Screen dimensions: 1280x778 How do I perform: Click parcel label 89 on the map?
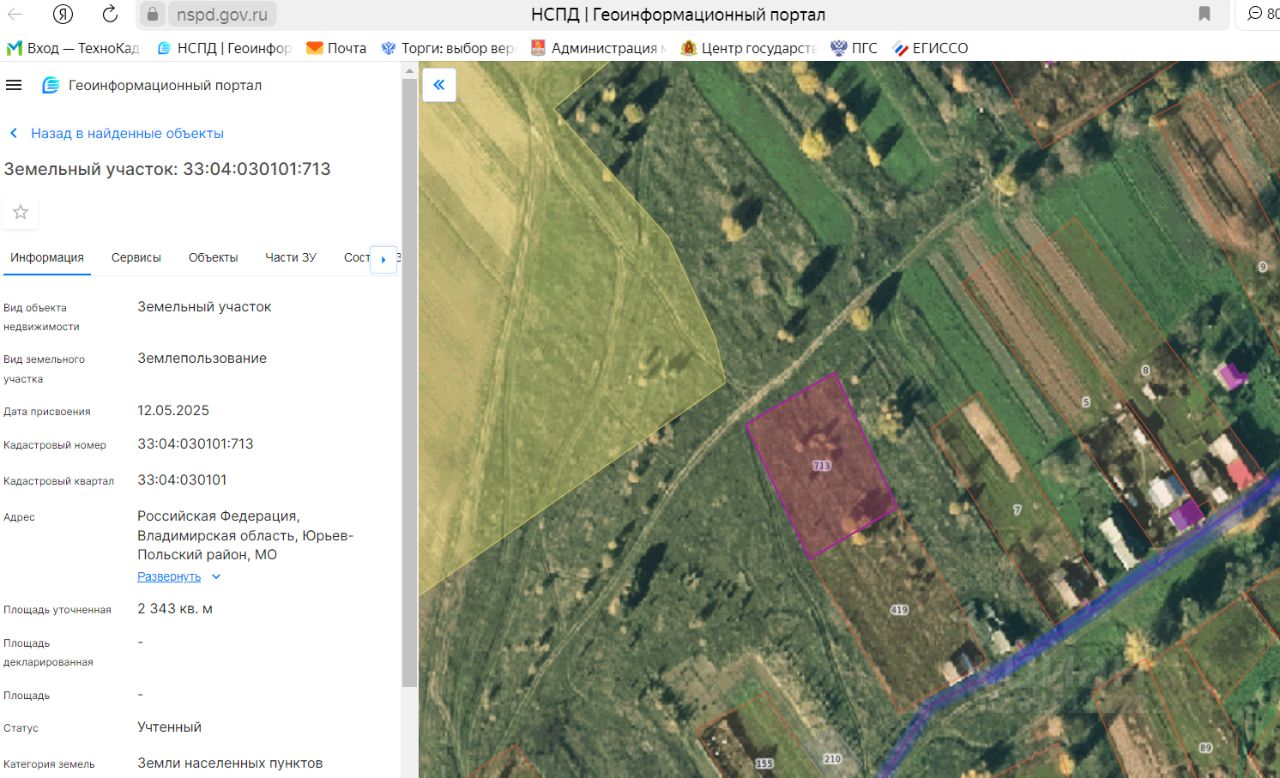(x=1205, y=748)
